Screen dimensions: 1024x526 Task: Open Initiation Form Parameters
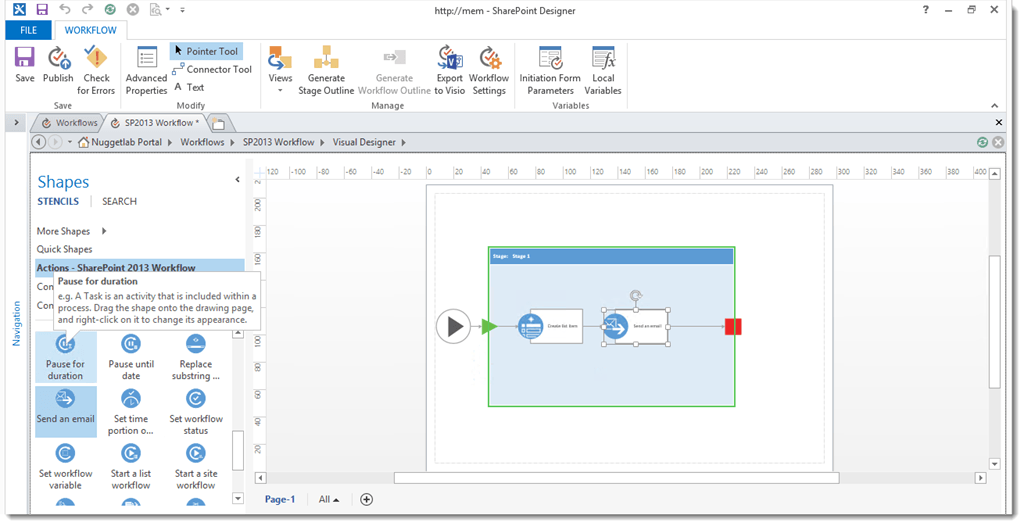tap(550, 71)
